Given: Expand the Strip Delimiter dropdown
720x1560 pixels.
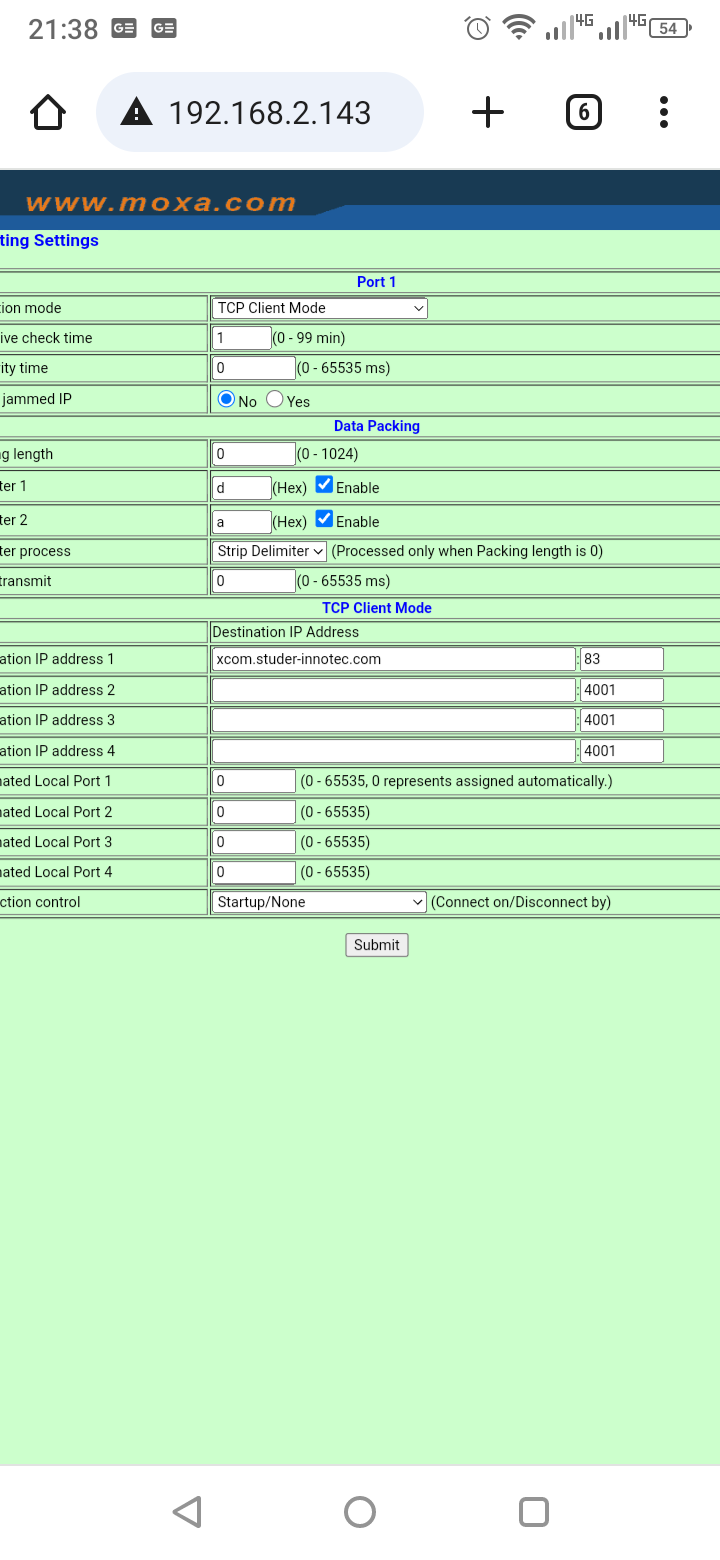Looking at the screenshot, I should (x=269, y=551).
